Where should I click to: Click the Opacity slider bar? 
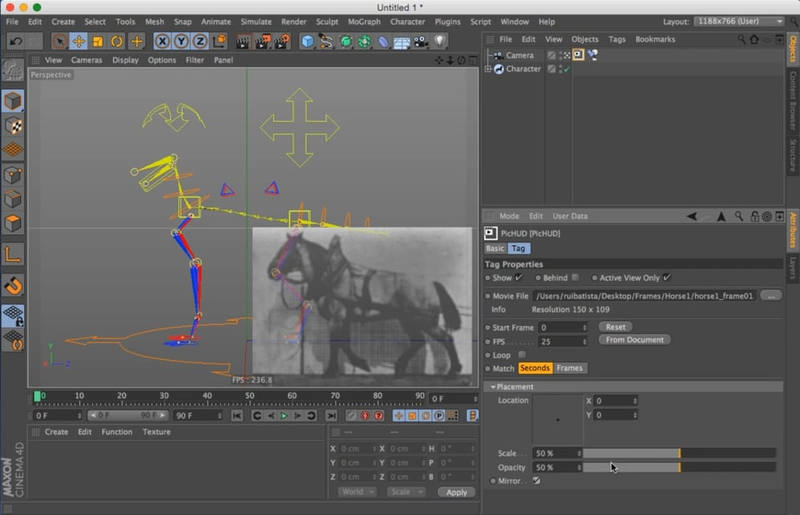click(679, 467)
